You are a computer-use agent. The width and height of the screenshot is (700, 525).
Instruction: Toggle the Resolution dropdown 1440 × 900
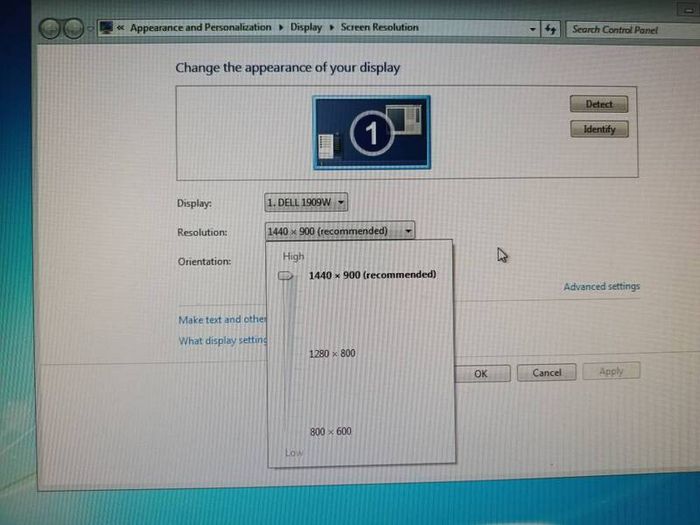coord(340,231)
